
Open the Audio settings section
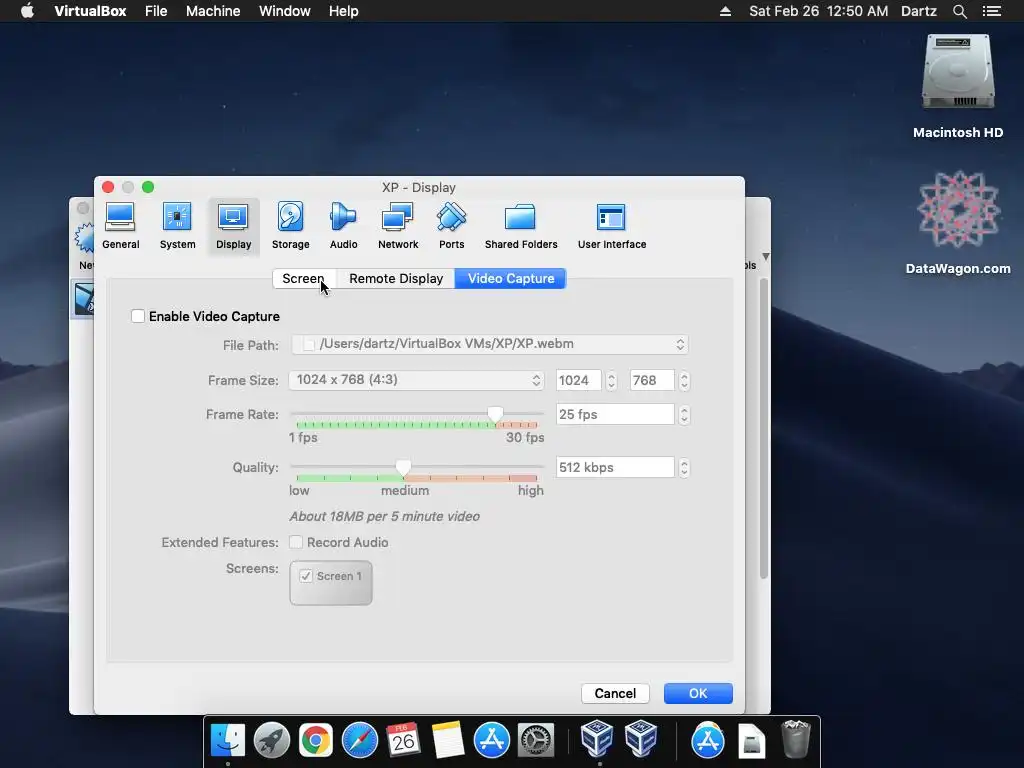click(x=343, y=226)
